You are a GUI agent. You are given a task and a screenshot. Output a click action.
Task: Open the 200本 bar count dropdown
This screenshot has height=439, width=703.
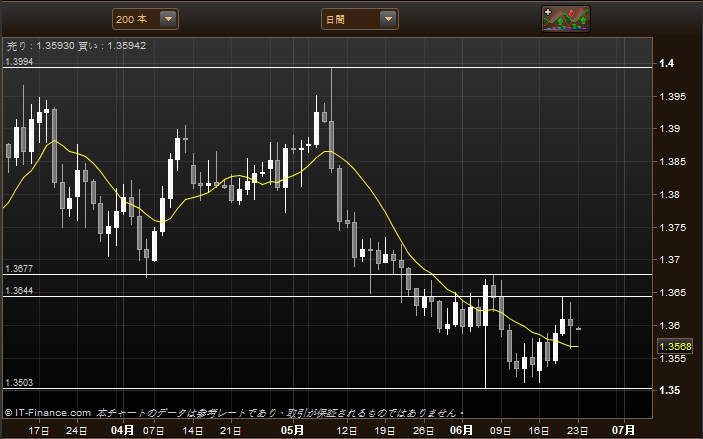click(x=145, y=19)
